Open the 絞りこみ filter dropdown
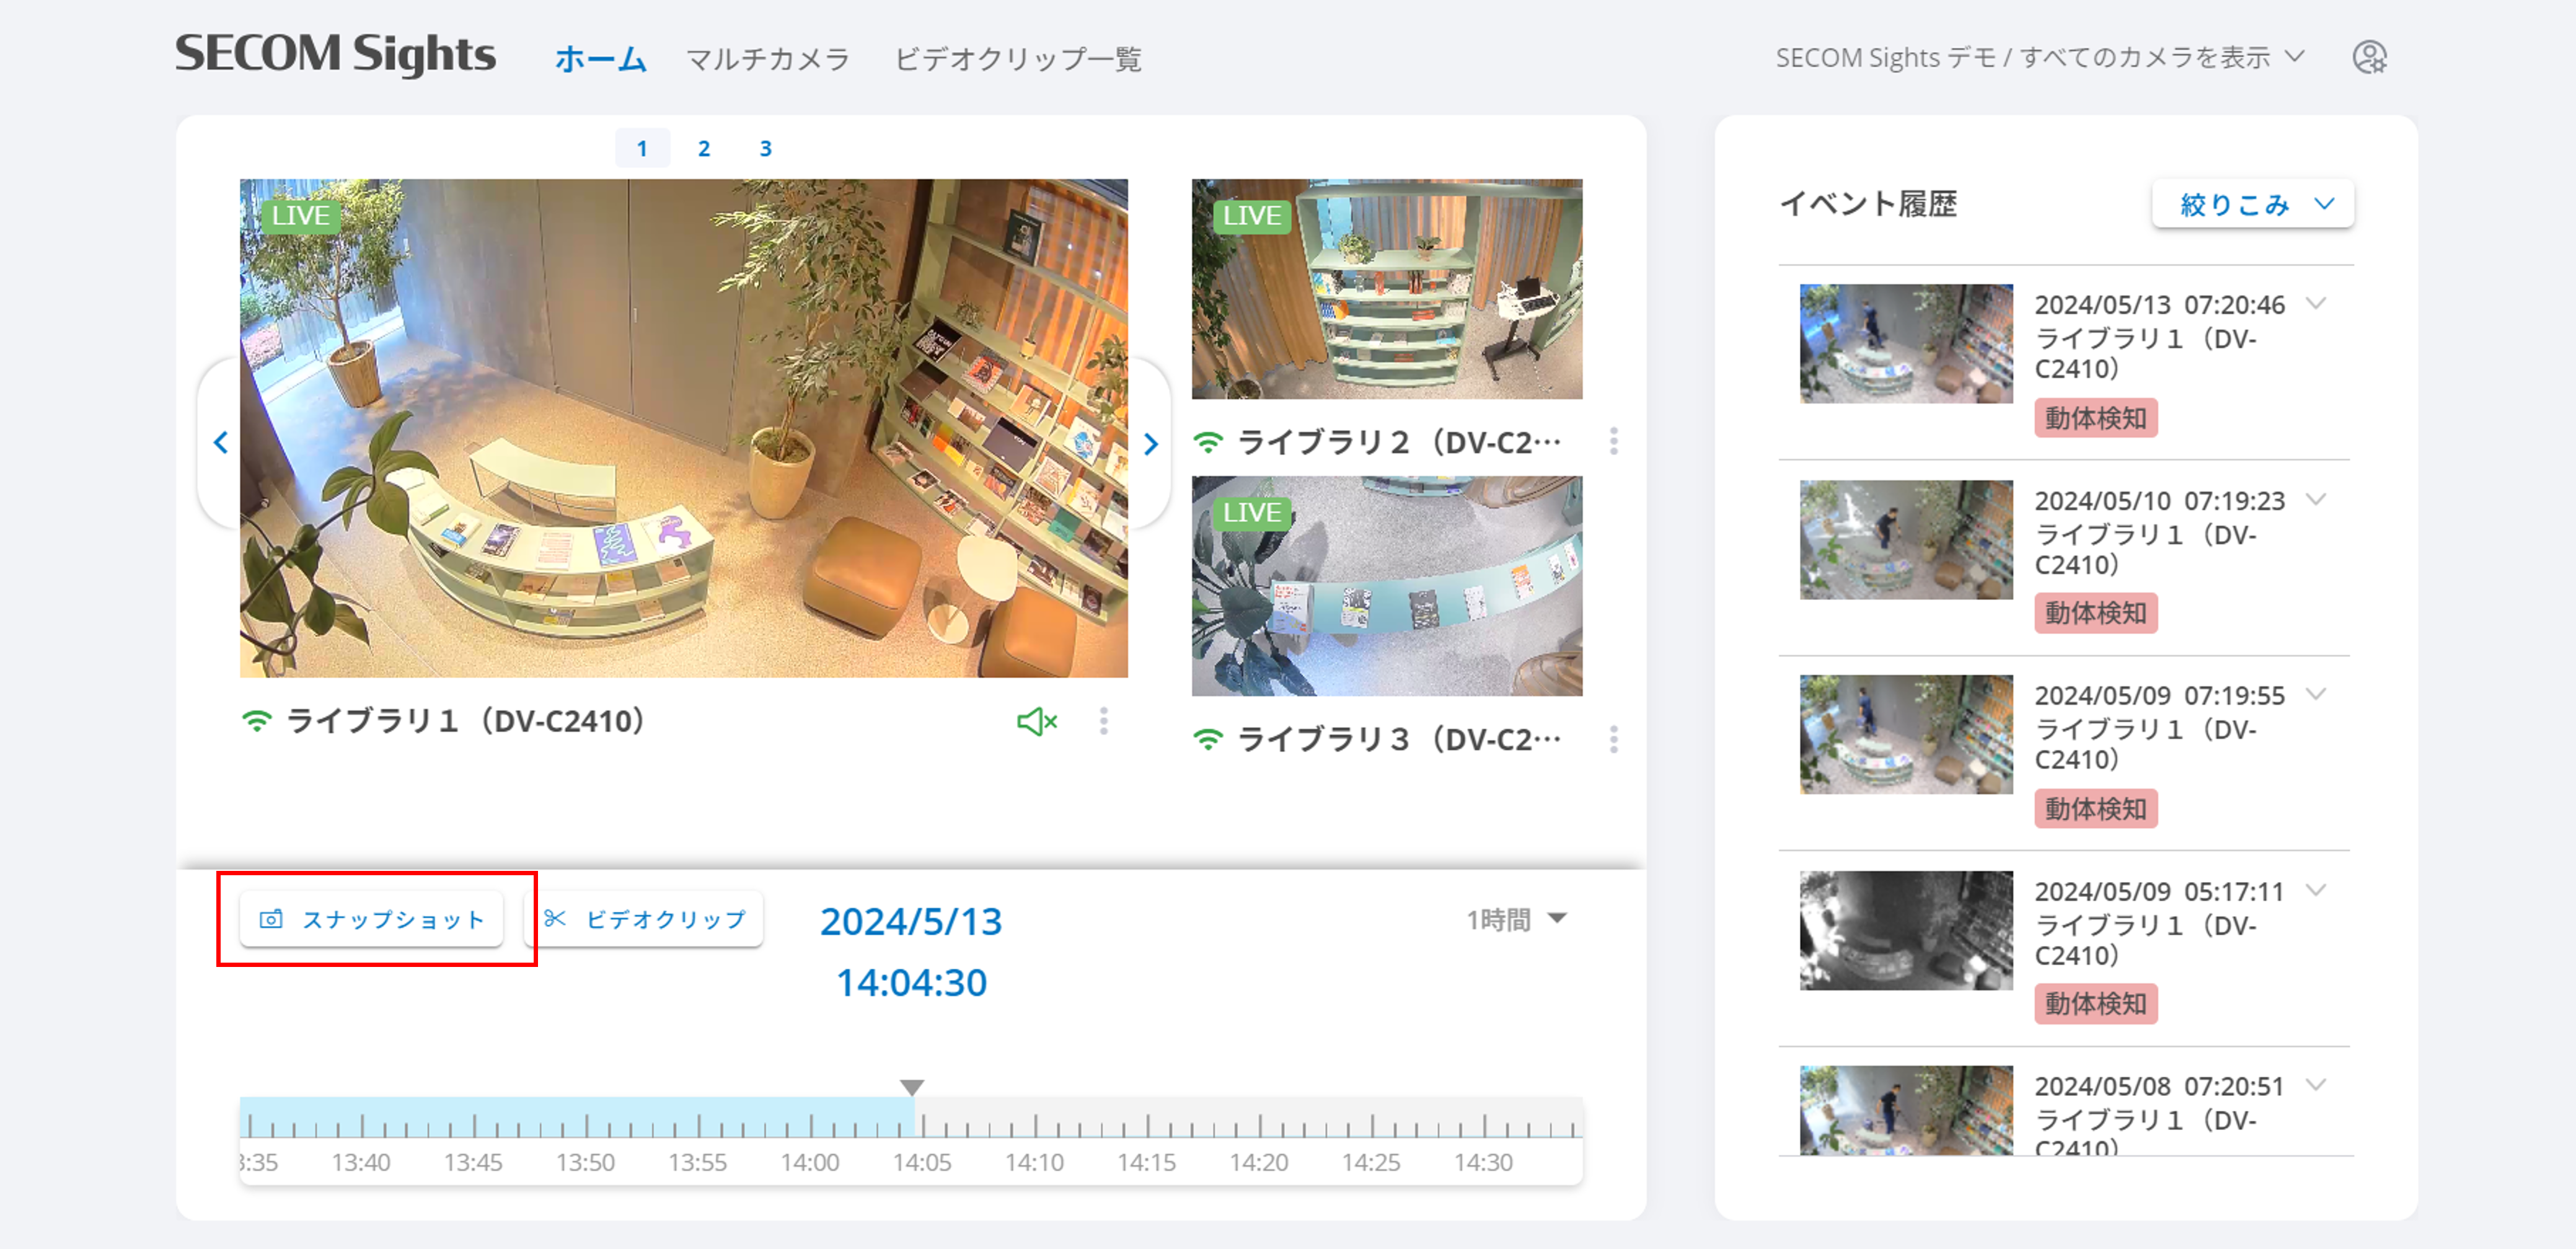Screen dimensions: 2576x1249 coord(2253,204)
